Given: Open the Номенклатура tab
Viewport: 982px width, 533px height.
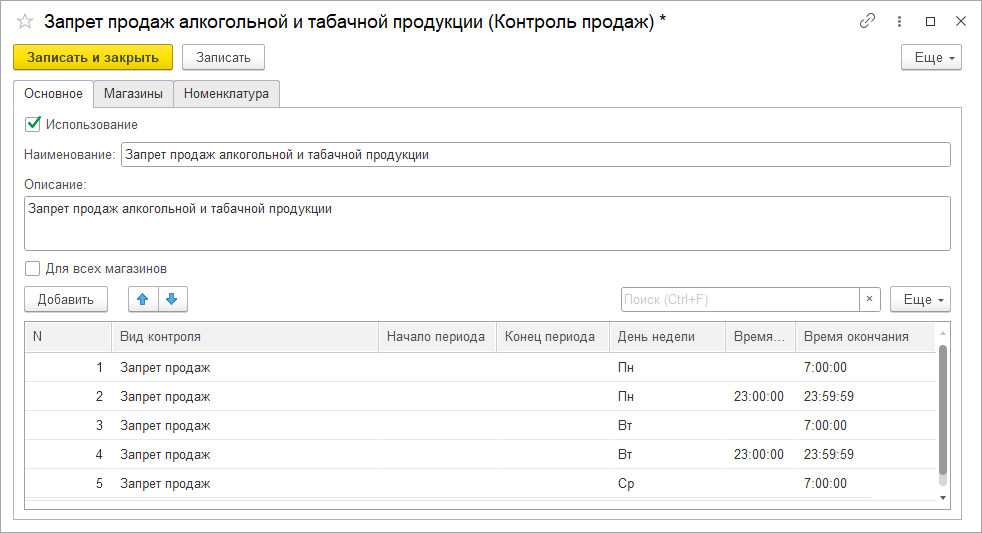Looking at the screenshot, I should [x=226, y=94].
